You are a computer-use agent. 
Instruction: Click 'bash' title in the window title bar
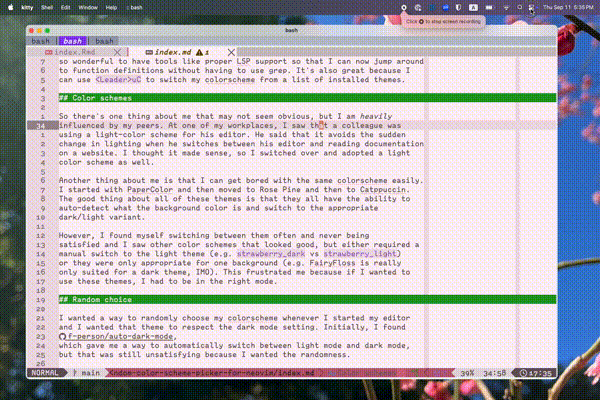tap(291, 30)
